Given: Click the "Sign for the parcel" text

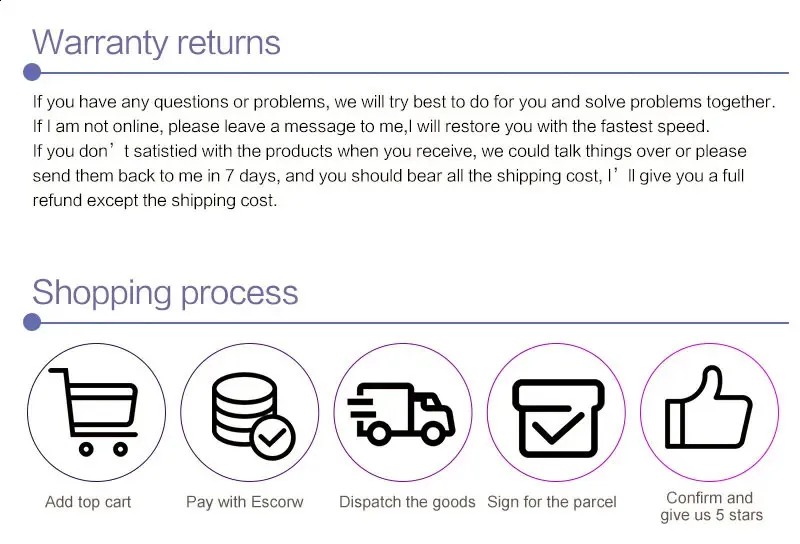Looking at the screenshot, I should (552, 502).
